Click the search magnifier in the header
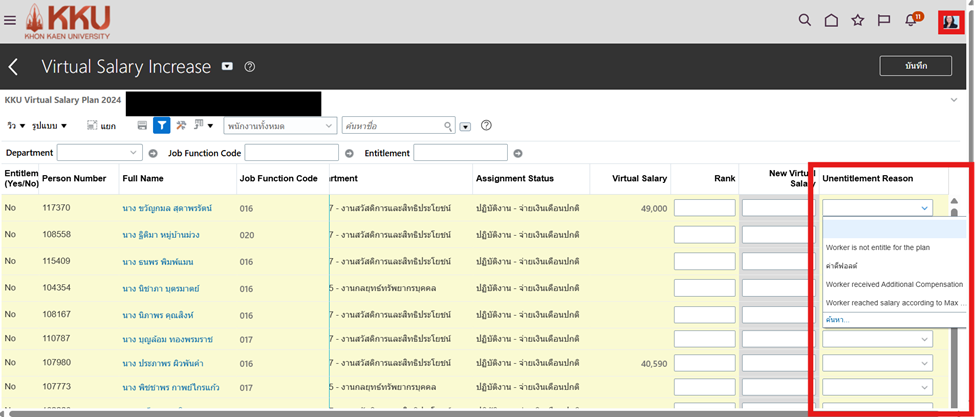This screenshot has height=417, width=975. pos(805,20)
